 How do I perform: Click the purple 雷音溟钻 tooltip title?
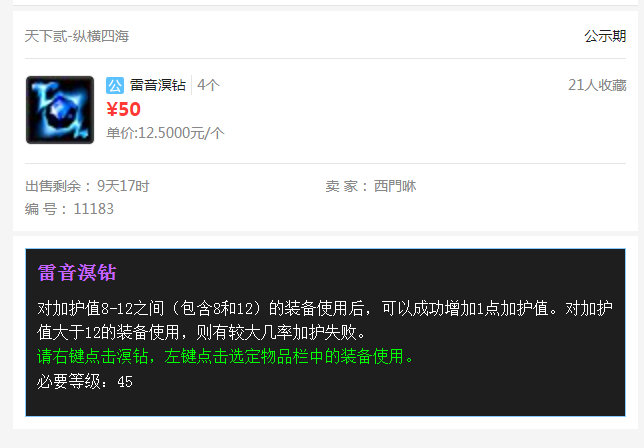click(x=77, y=272)
